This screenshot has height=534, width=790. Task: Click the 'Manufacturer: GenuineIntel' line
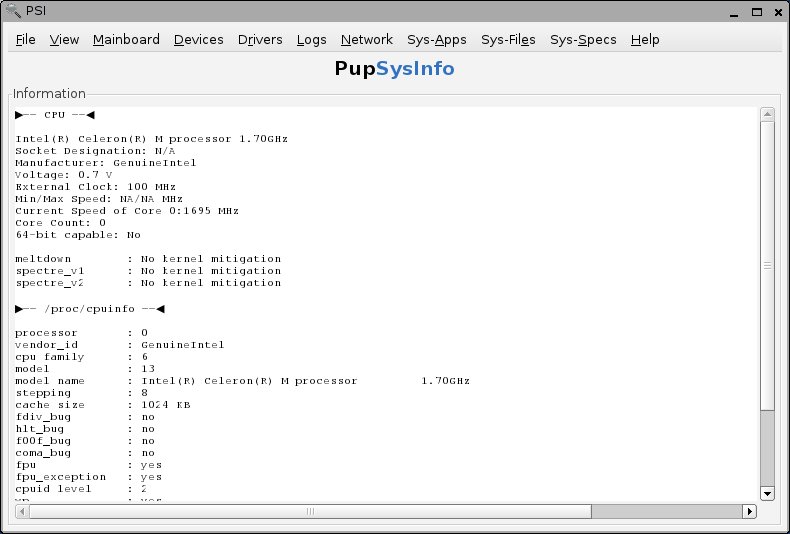coord(106,163)
